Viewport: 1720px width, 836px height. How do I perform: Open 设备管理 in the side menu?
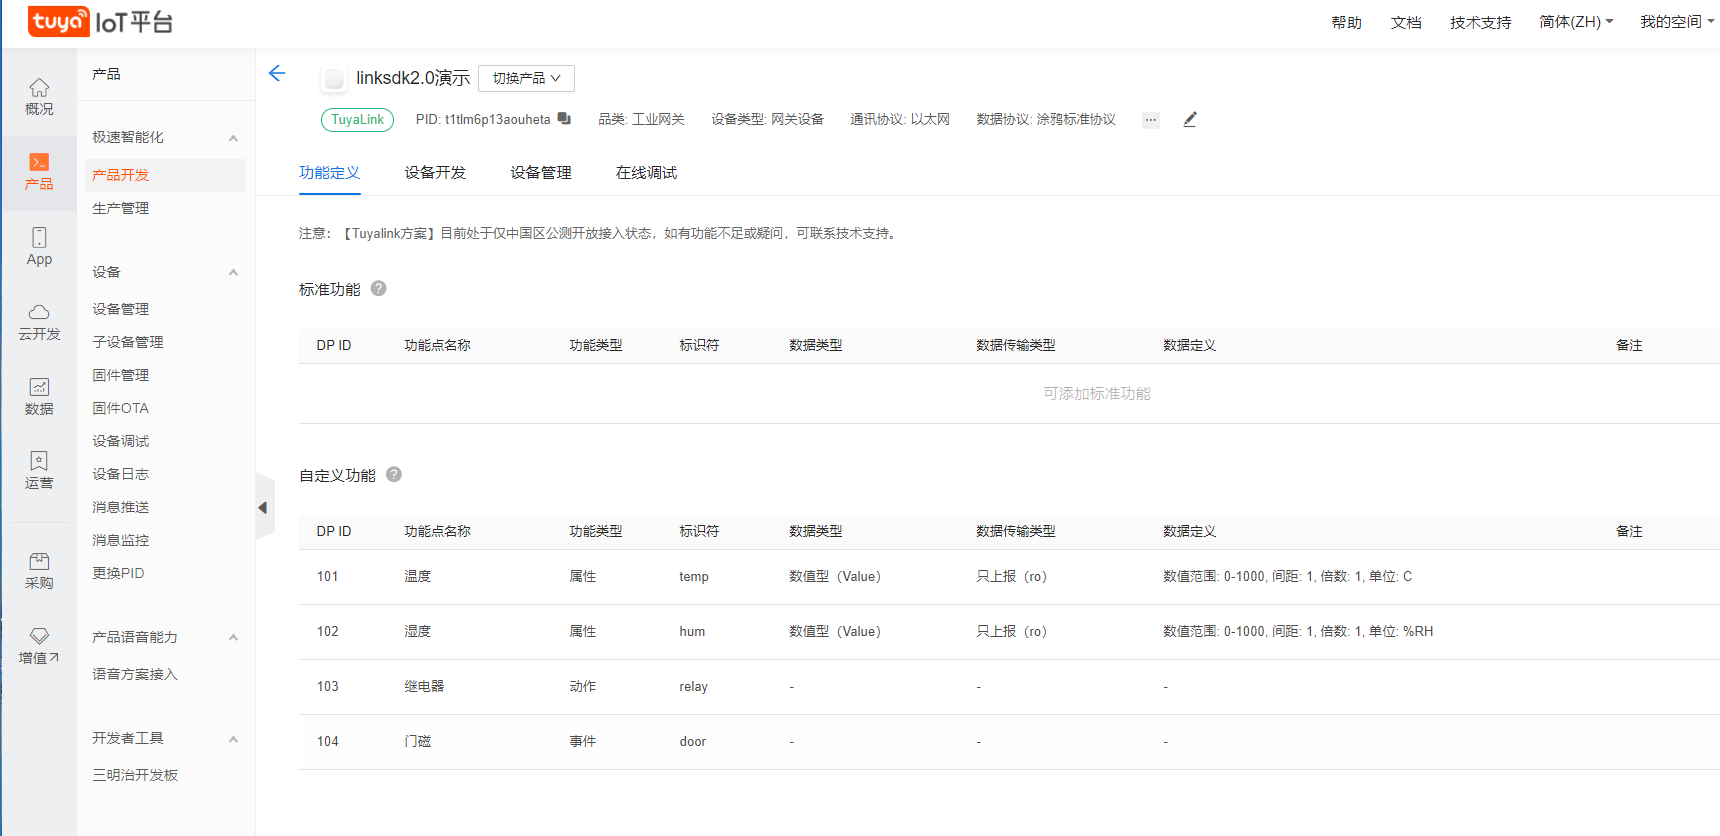(x=121, y=309)
